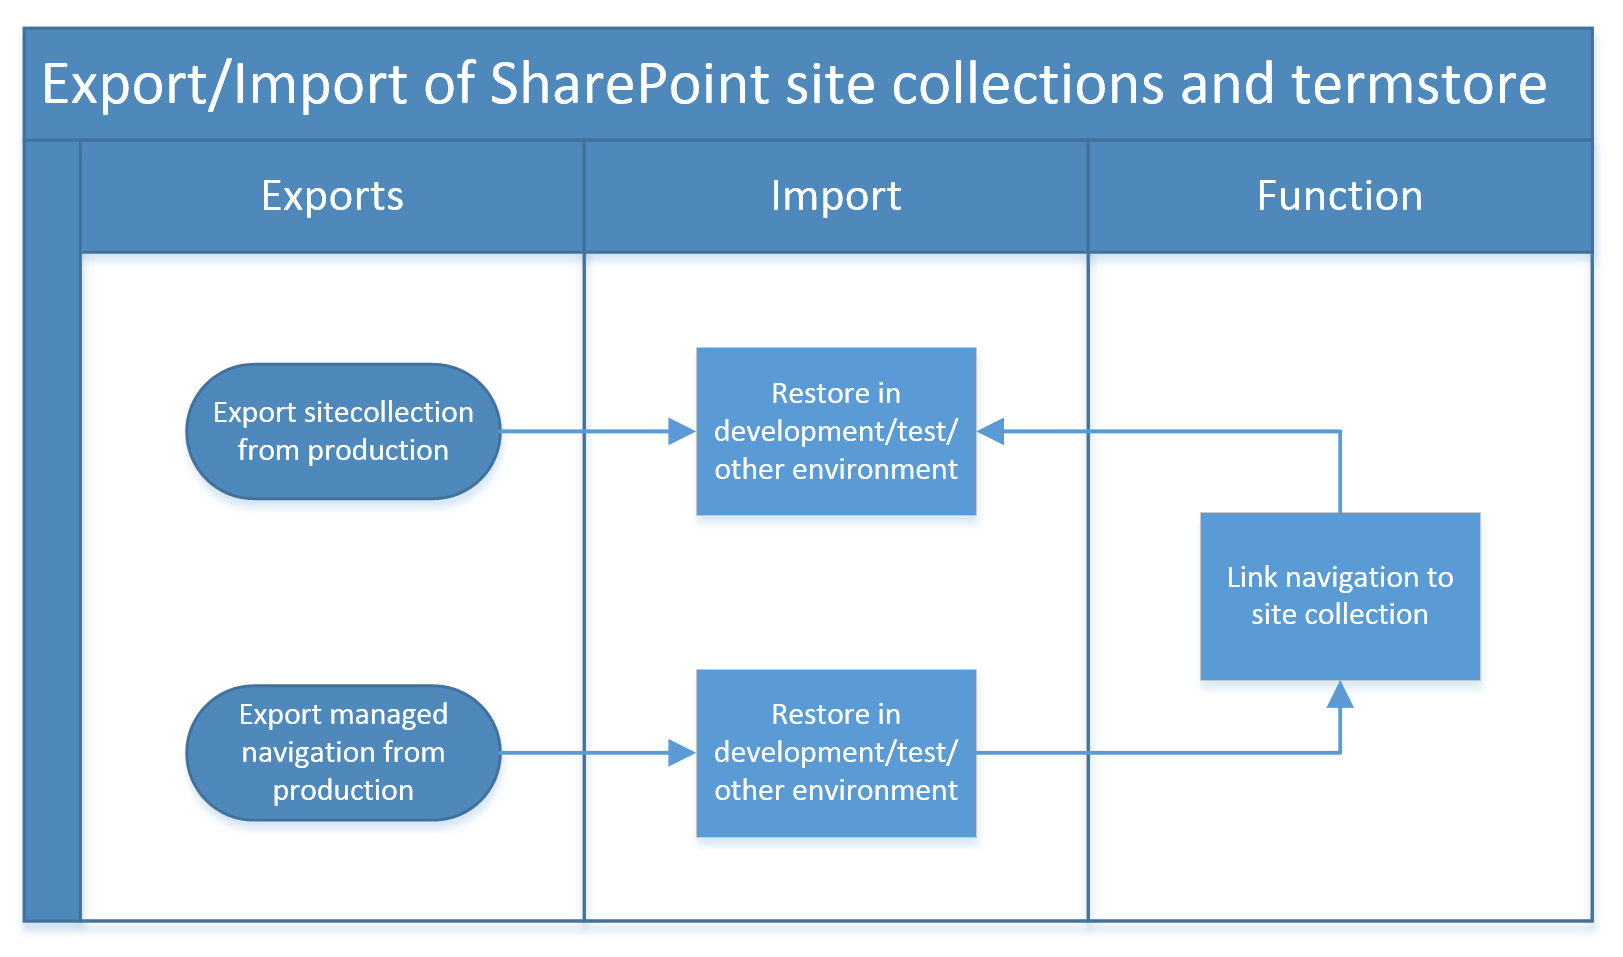Click the word termstore in the title
Screen dimensions: 1623x957
[1418, 84]
